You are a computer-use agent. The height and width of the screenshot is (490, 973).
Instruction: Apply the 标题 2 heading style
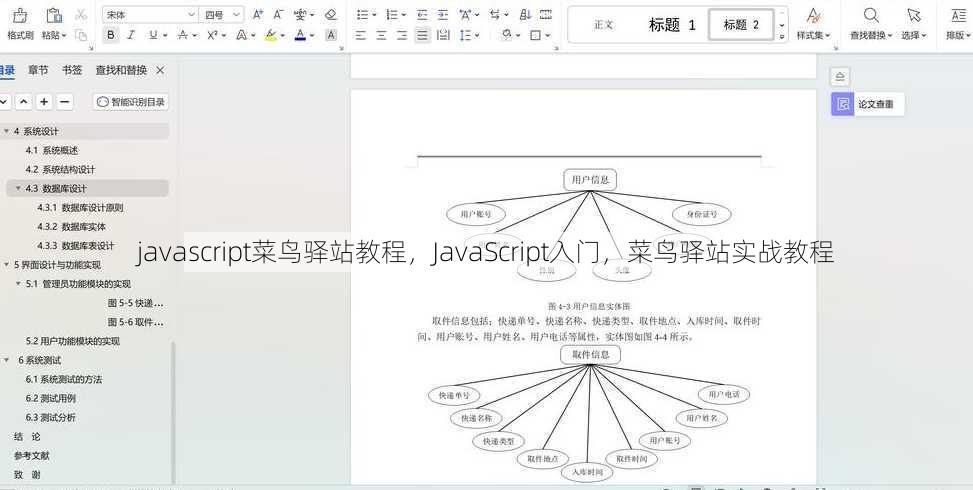point(741,25)
